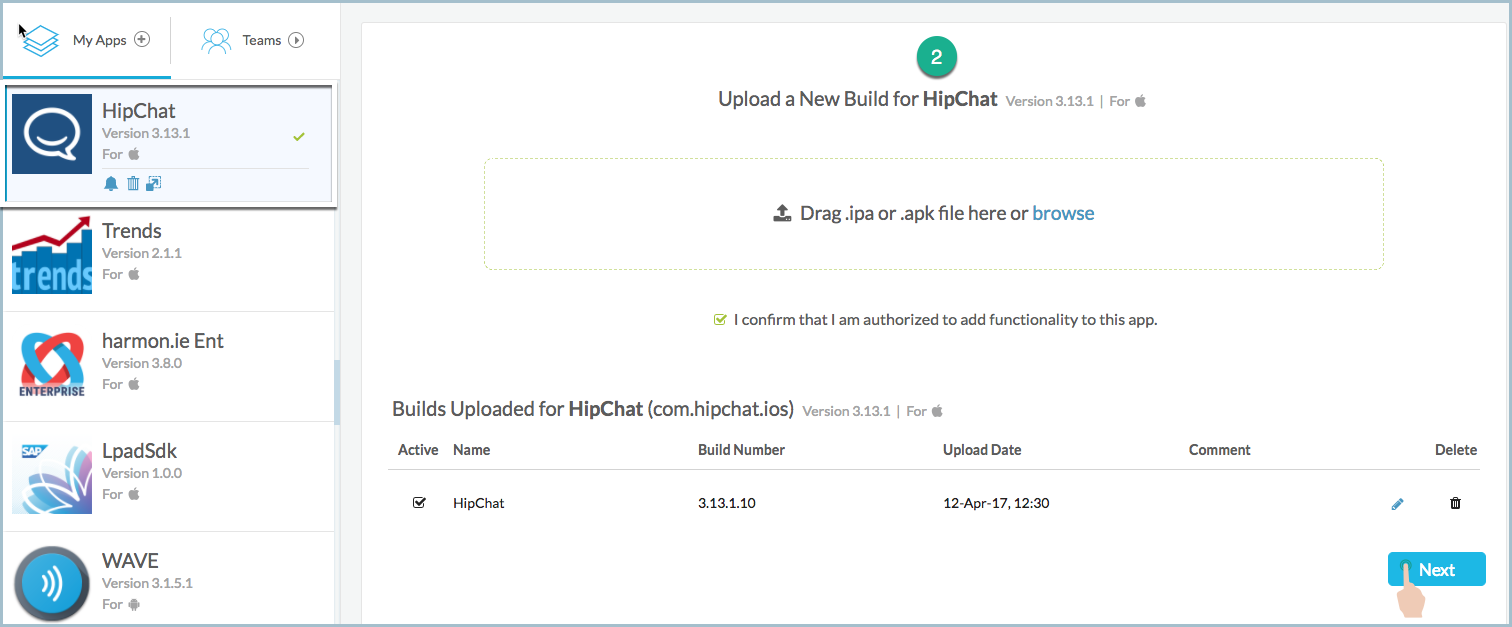Viewport: 1512px width, 627px height.
Task: Click the My Apps layers icon
Action: 41,41
